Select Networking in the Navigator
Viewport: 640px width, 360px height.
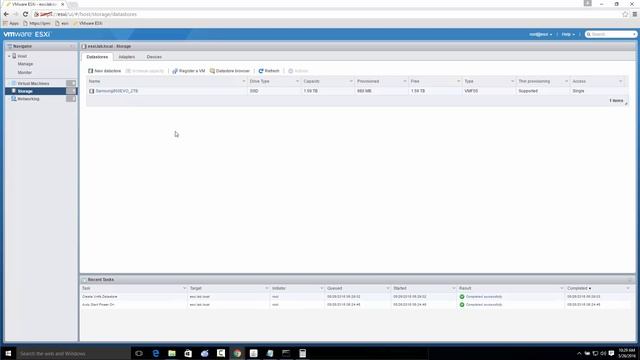[28, 99]
